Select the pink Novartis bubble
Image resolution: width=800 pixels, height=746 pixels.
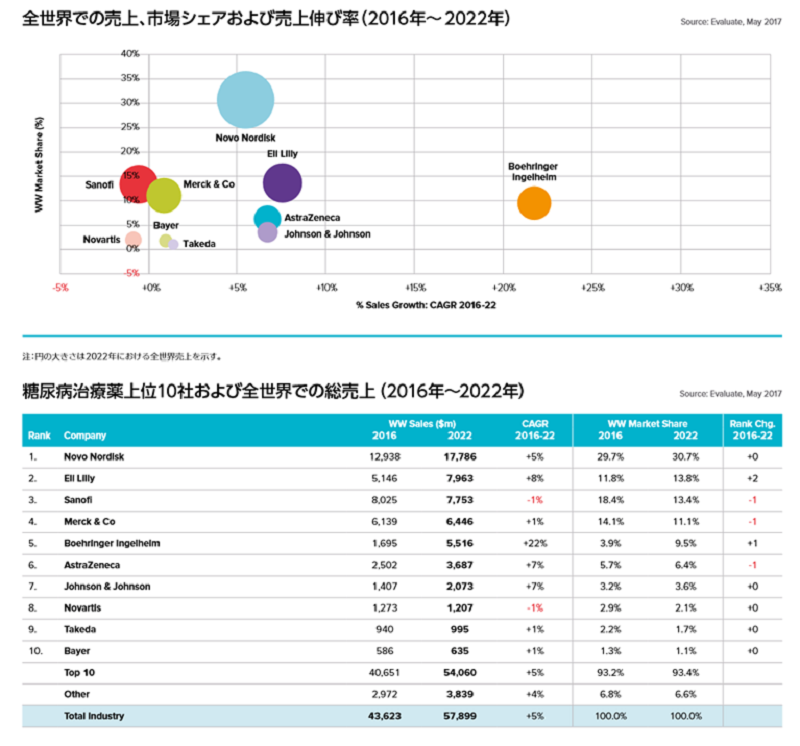[x=133, y=239]
